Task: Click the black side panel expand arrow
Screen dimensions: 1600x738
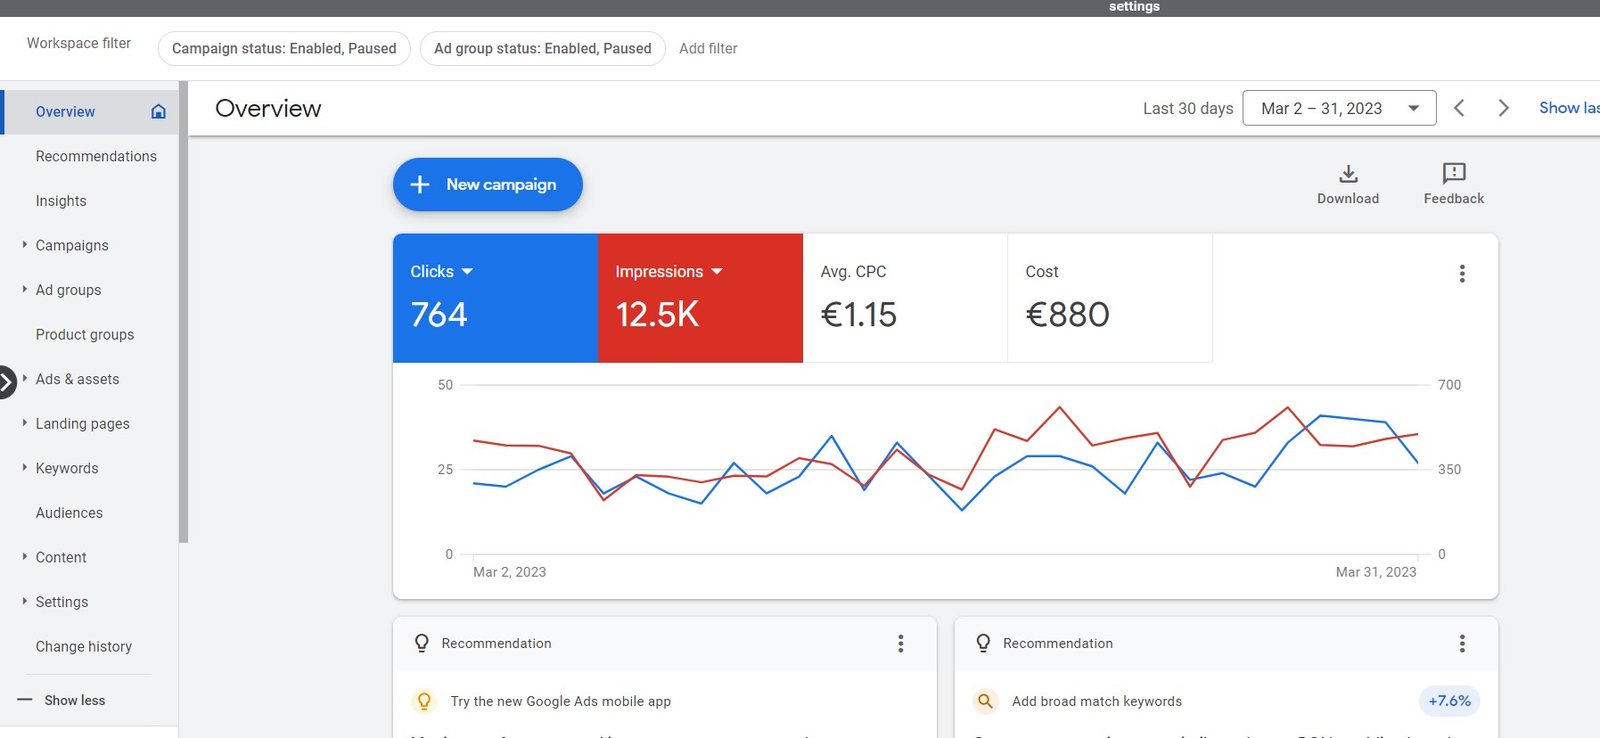Action: pos(6,381)
